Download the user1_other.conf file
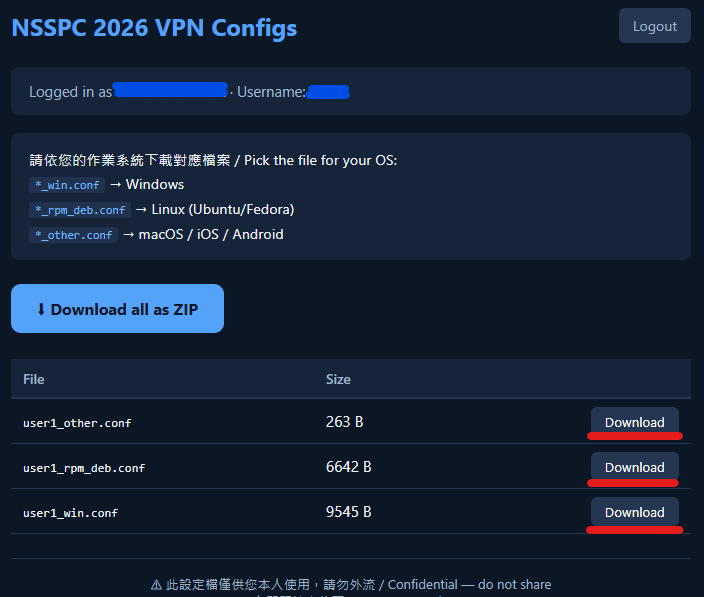Screen dimensions: 704x597 coord(634,422)
